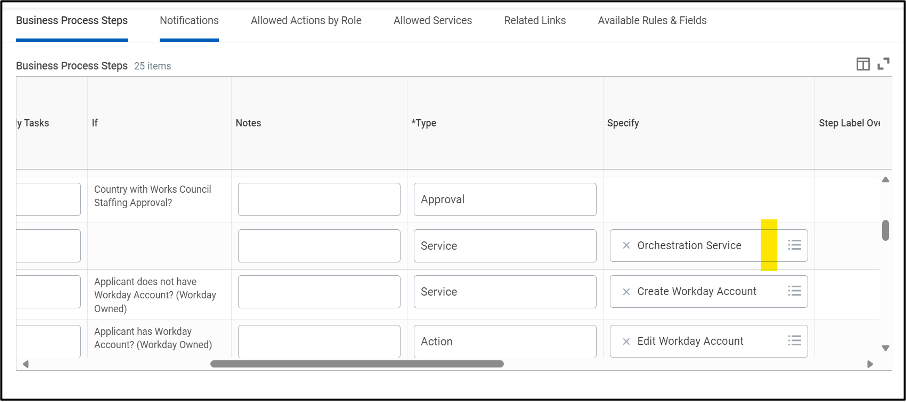
Task: Go to Related Links tab
Action: 534,21
